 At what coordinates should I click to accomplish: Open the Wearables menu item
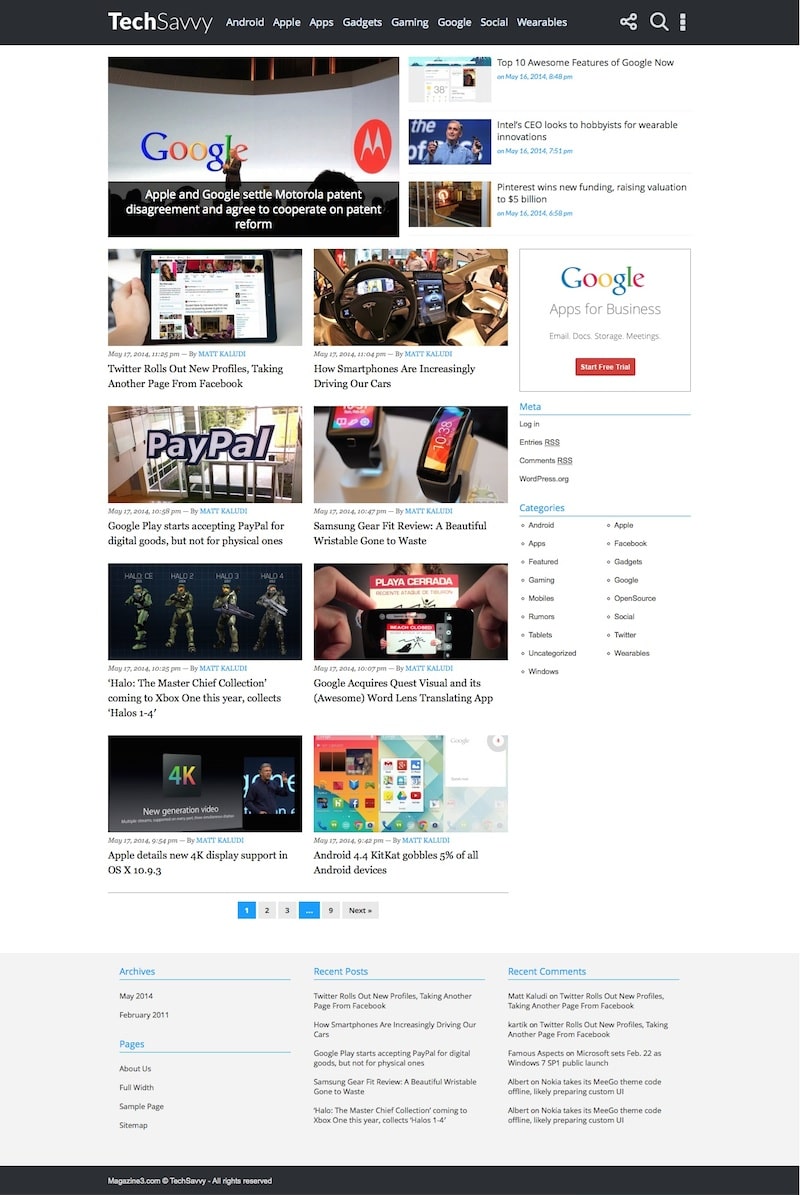click(542, 22)
